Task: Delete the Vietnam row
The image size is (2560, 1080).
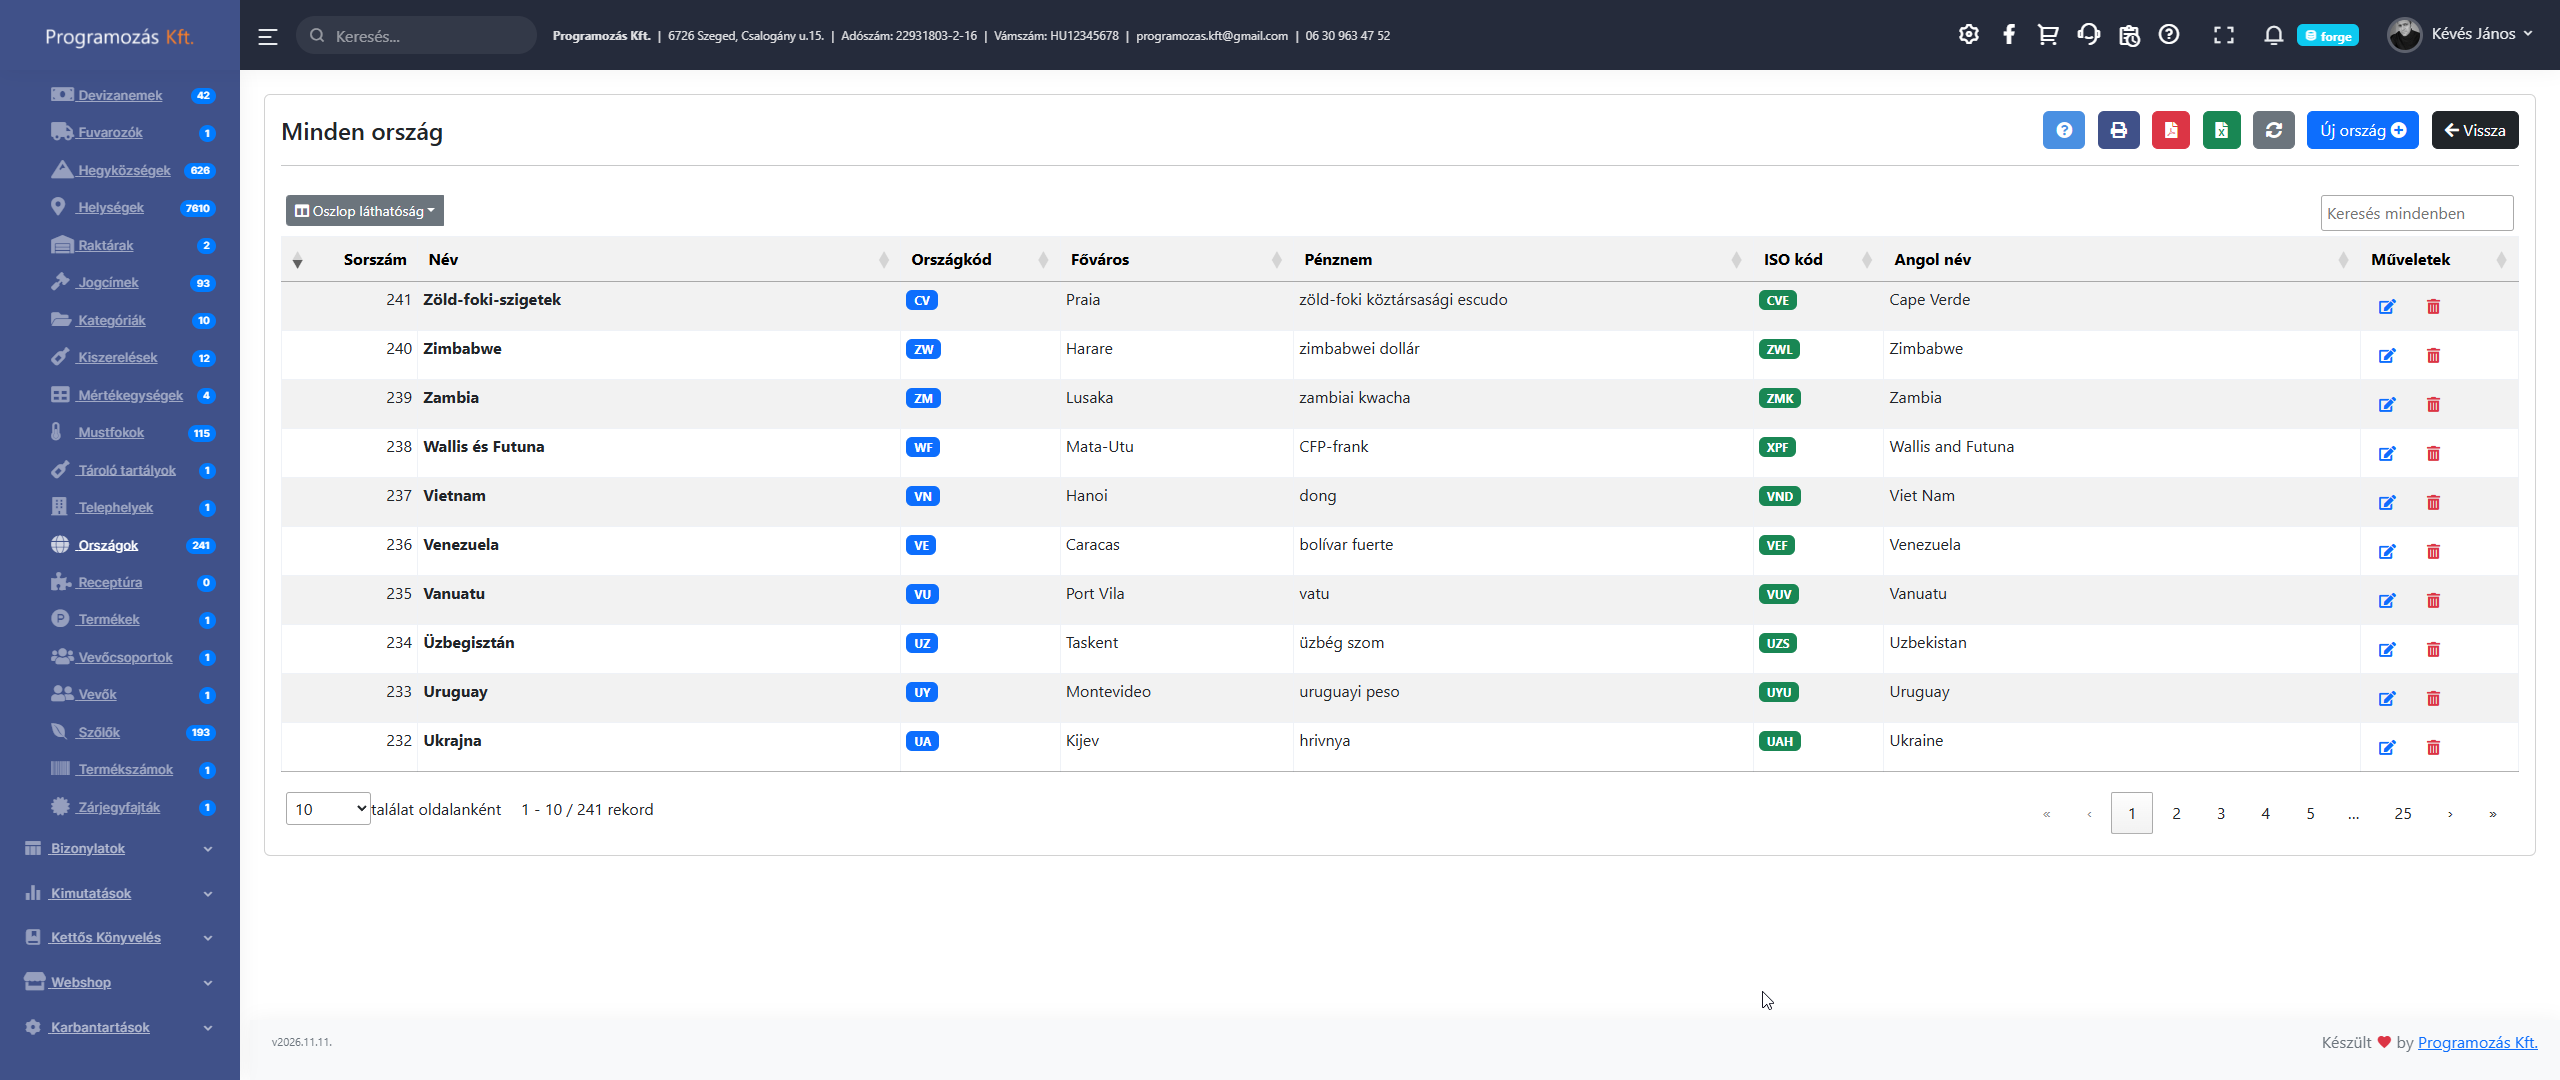Action: pyautogui.click(x=2433, y=503)
